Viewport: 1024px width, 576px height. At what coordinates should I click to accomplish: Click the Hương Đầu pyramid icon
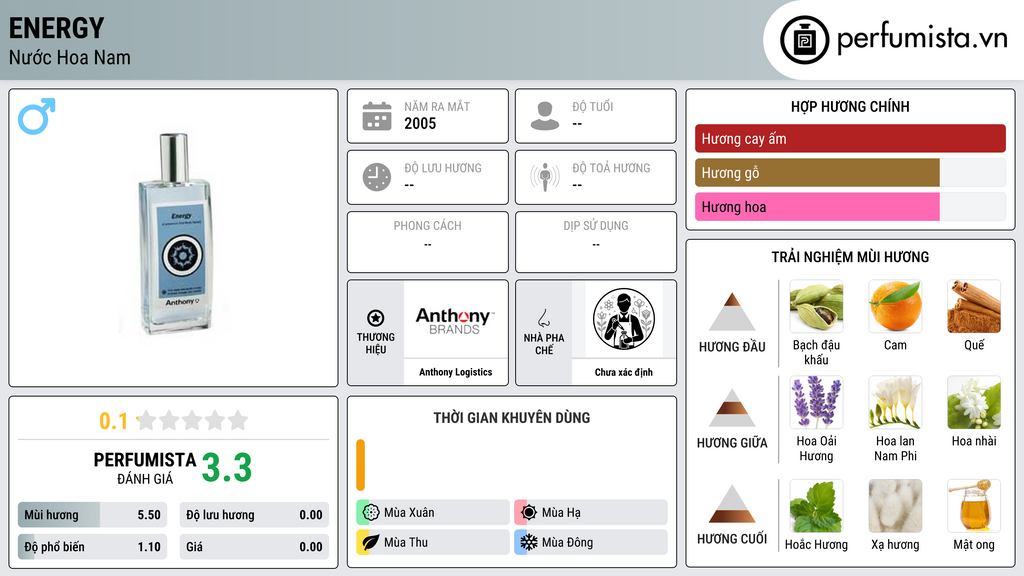click(731, 312)
